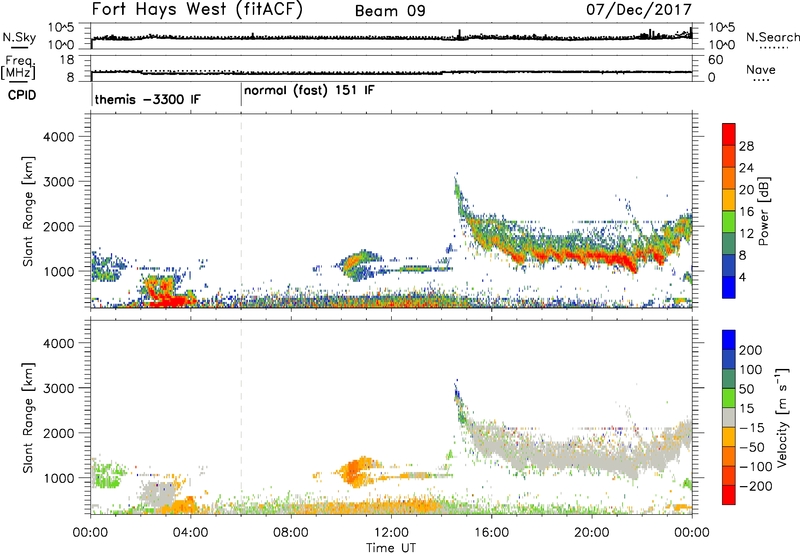The image size is (800, 554).
Task: Click the date "07/Dec/2017"
Action: point(638,10)
